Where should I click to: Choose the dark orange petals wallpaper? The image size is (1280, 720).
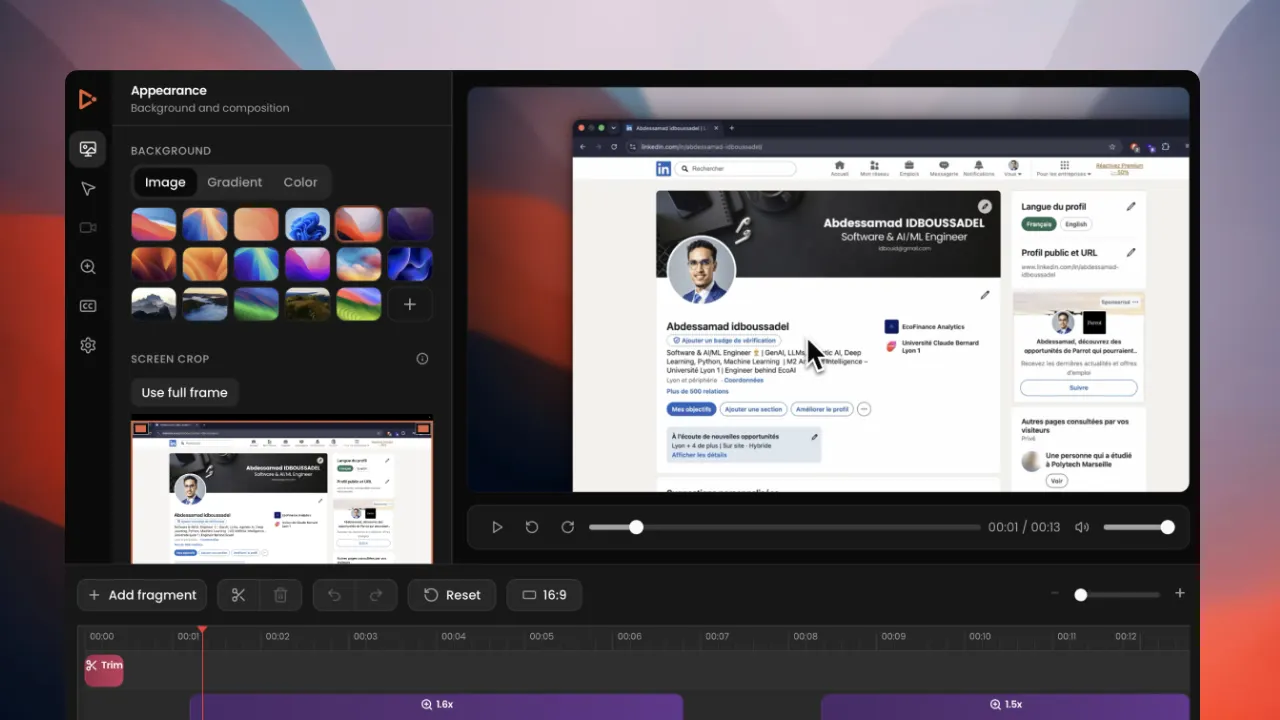pyautogui.click(x=154, y=264)
